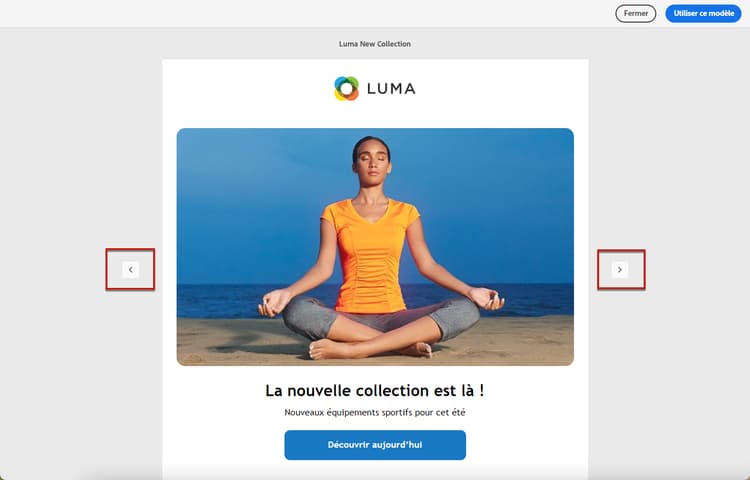Image resolution: width=750 pixels, height=480 pixels.
Task: Click the meditating woman's face in hero image
Action: 372,162
